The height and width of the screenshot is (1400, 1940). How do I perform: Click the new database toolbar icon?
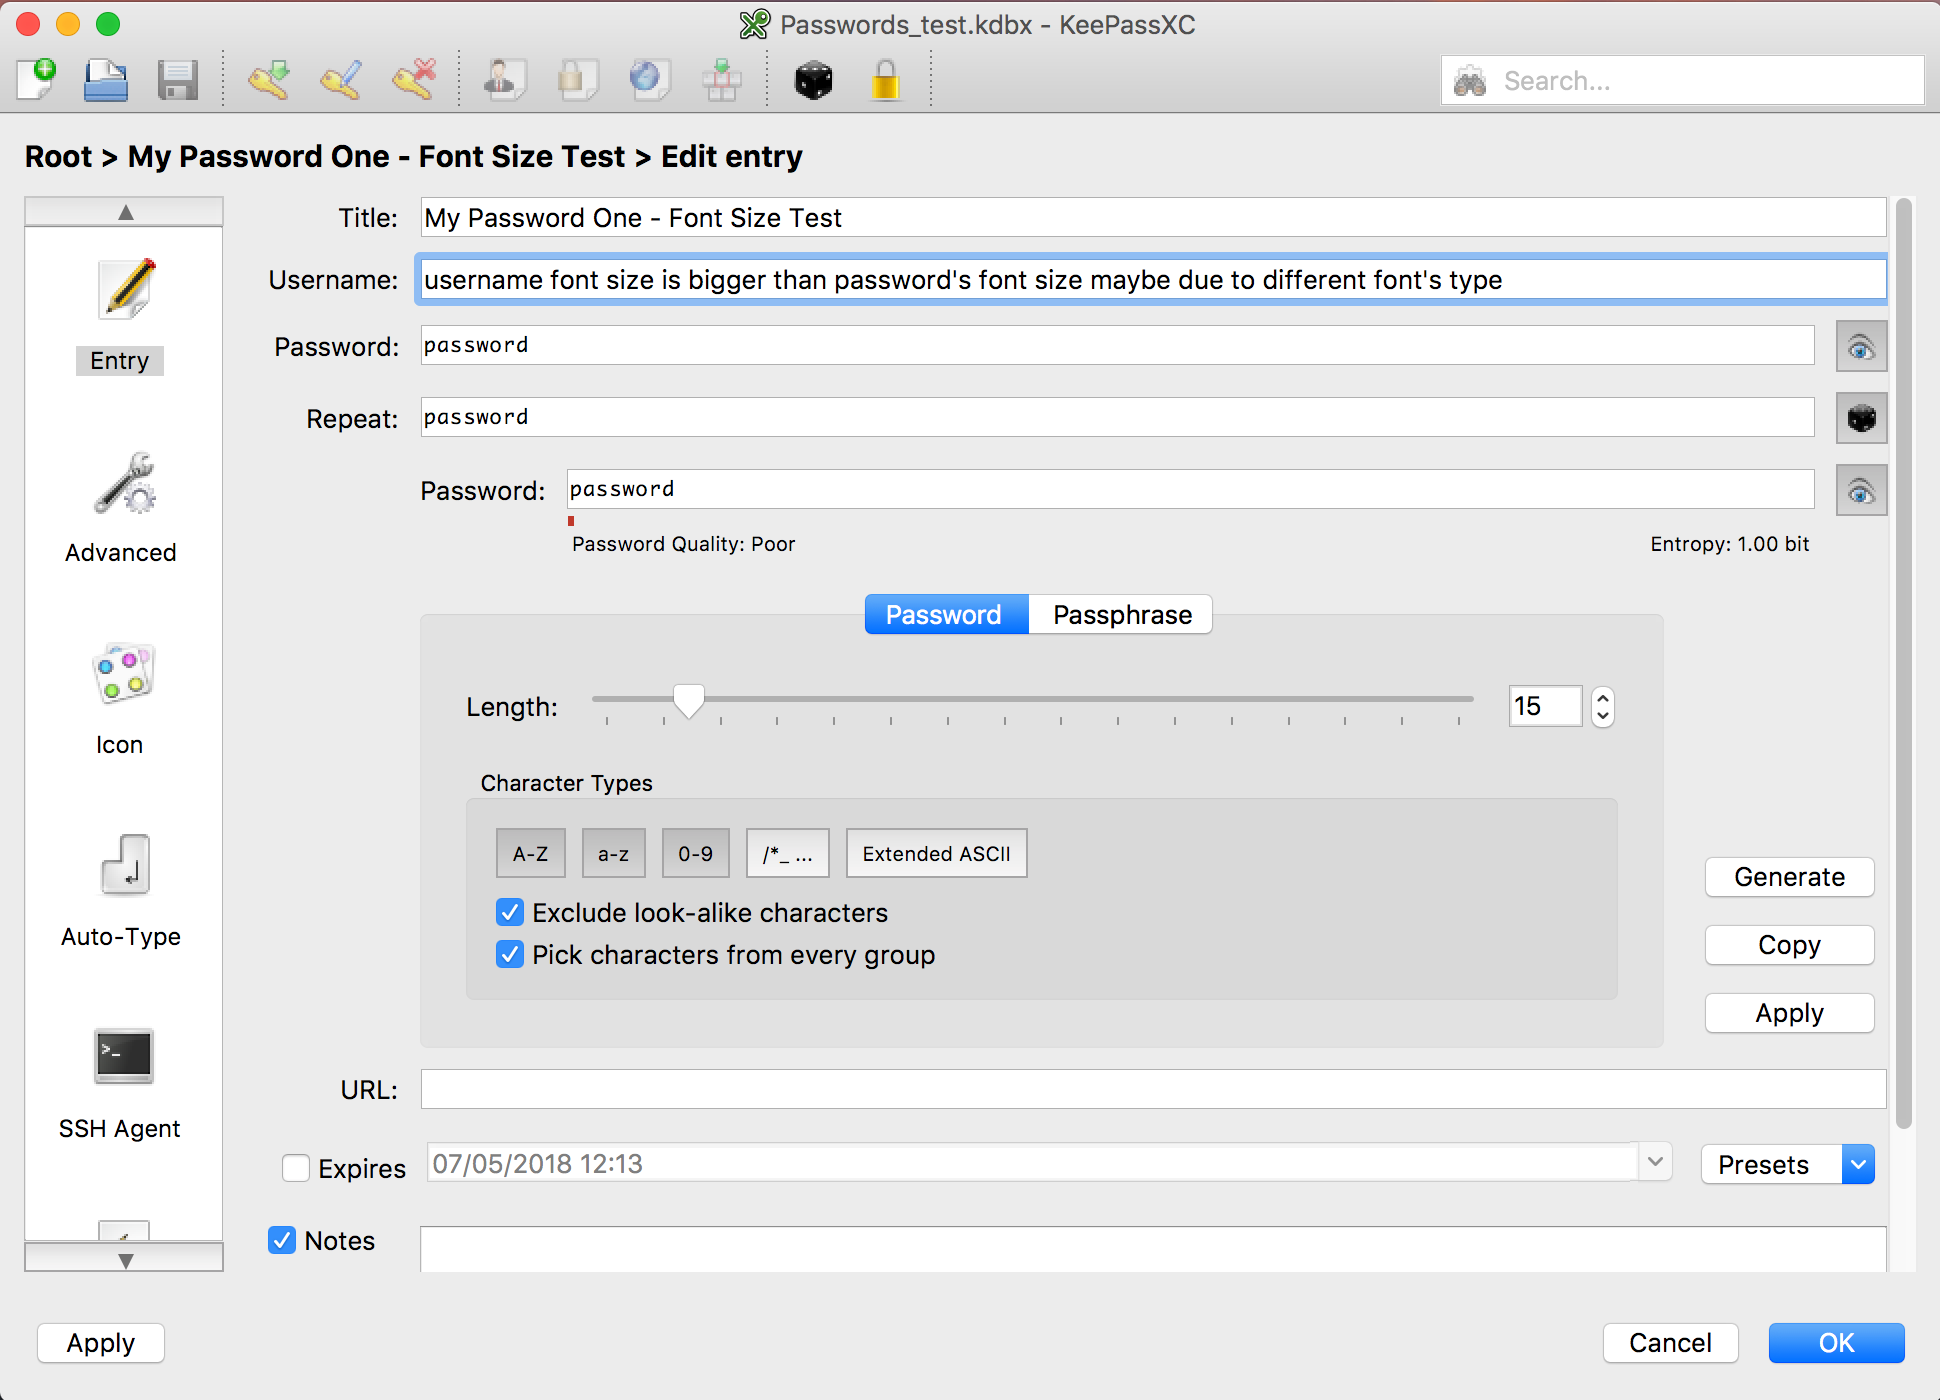[37, 79]
